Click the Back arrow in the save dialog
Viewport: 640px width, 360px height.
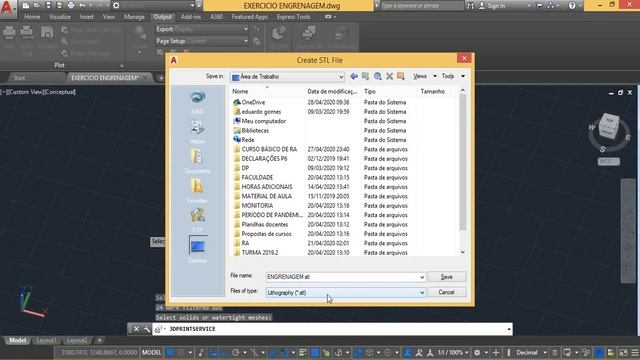tap(354, 76)
